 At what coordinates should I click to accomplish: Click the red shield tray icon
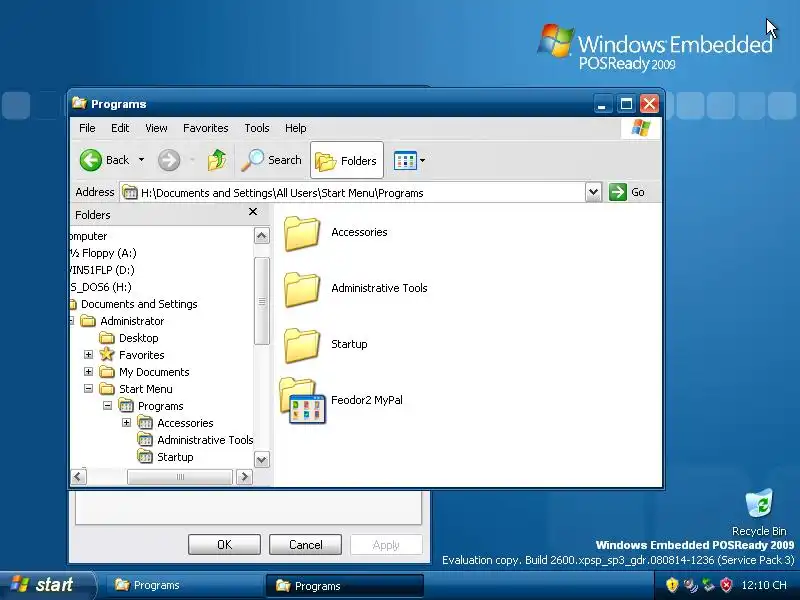(x=726, y=585)
